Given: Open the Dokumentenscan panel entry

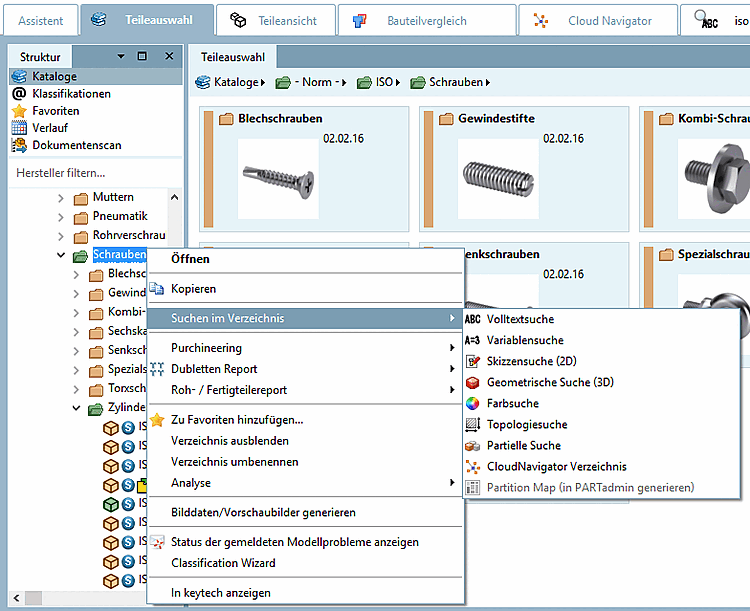Looking at the screenshot, I should (76, 145).
